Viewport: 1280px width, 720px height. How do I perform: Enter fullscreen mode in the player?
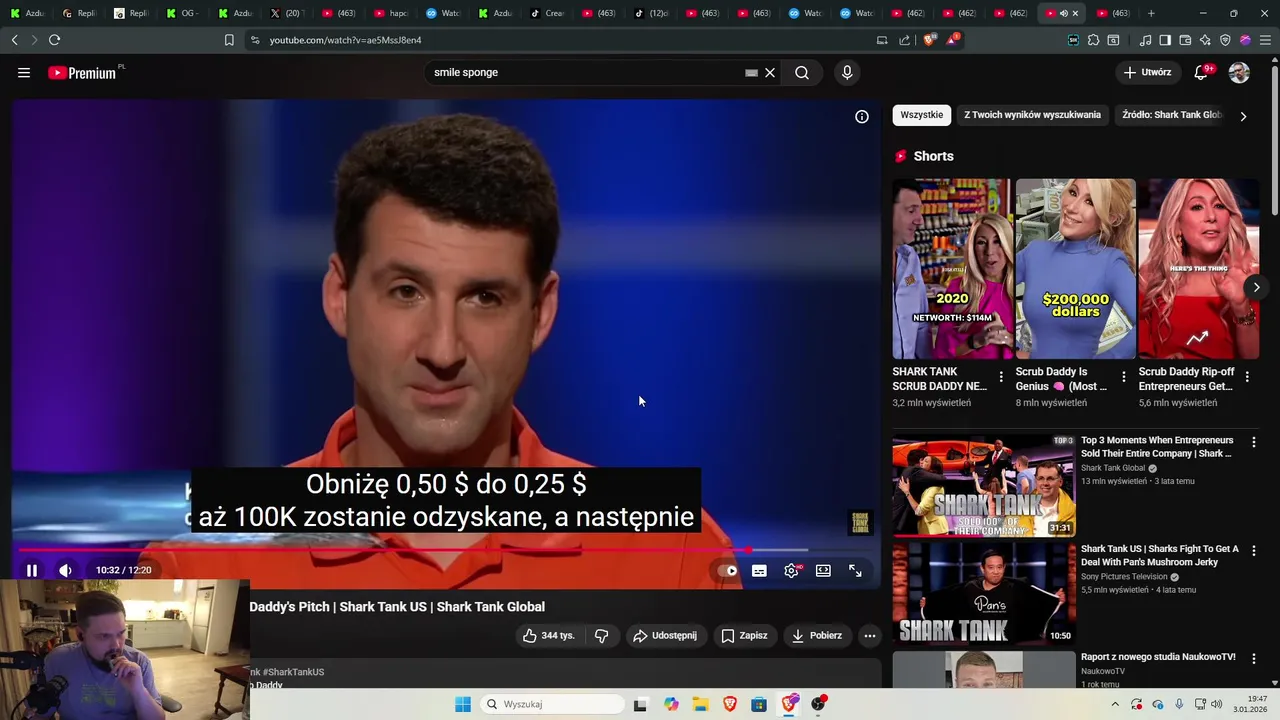855,571
